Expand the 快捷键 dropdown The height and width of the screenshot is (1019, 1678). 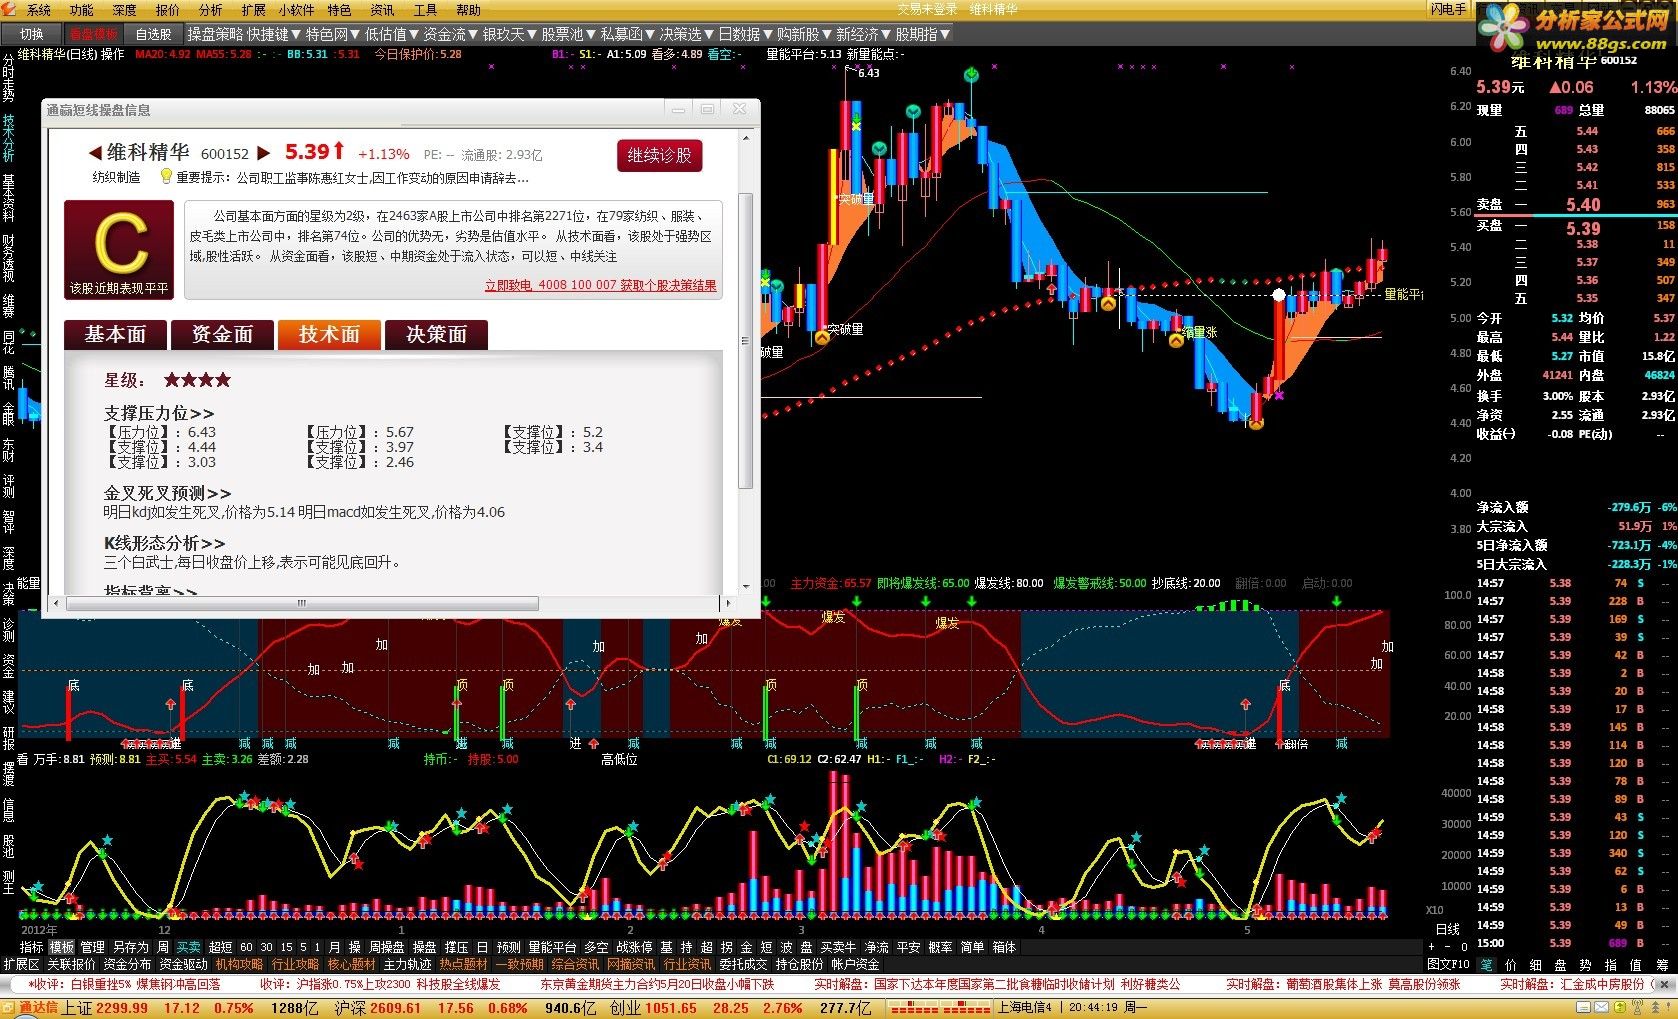(x=274, y=34)
